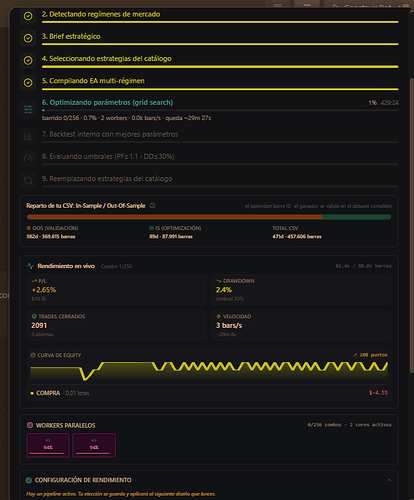Click the 'Hay un pipeline activo' notice text
Screen dimensions: 414x500
[121, 494]
